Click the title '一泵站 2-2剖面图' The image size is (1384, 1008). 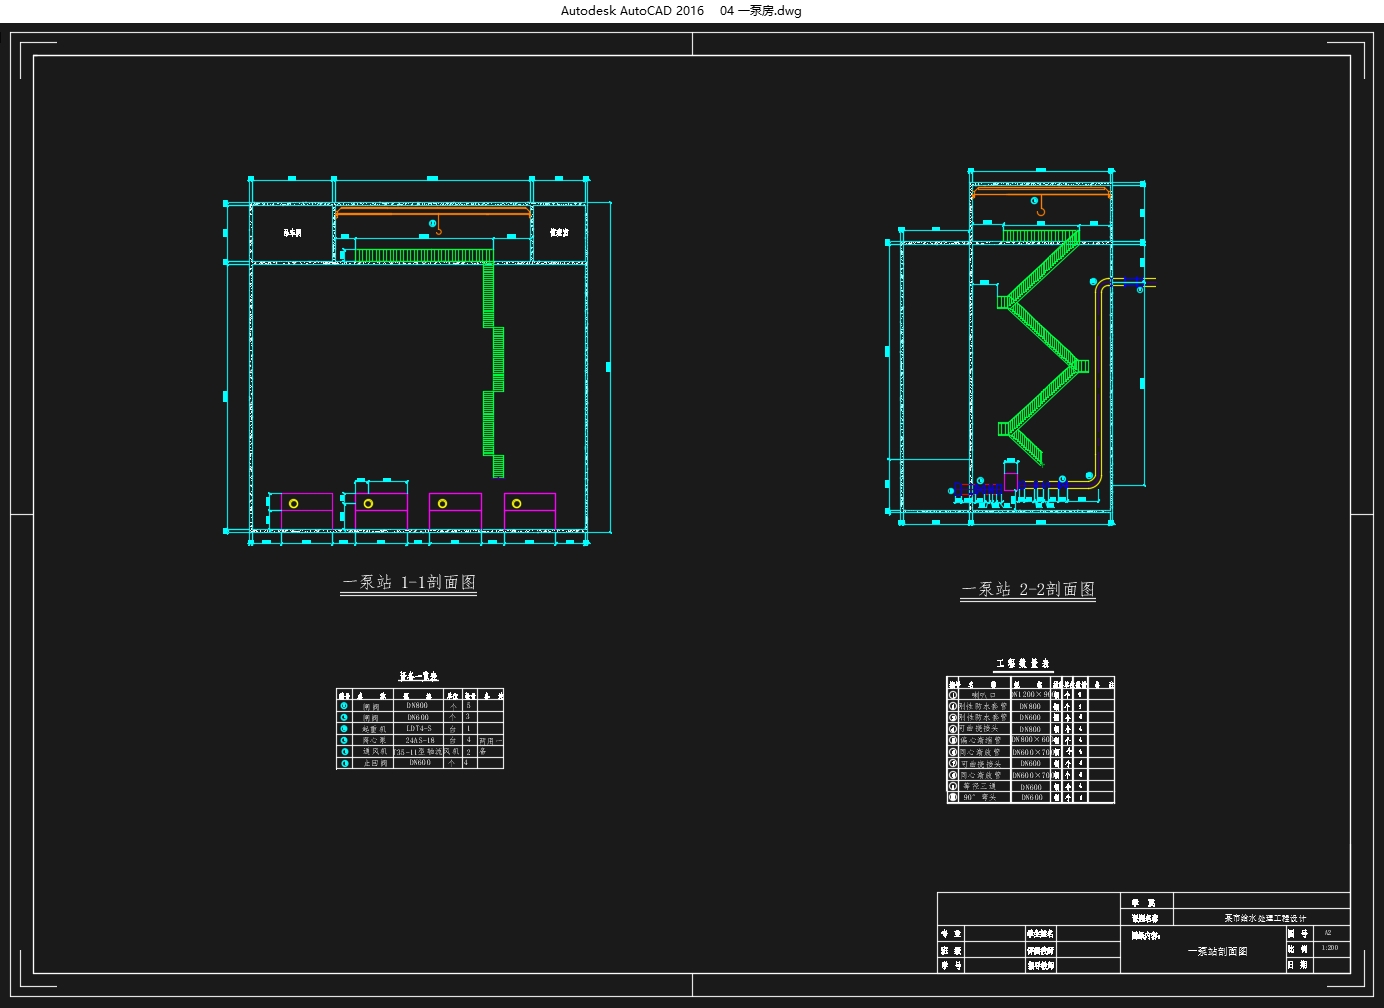[1028, 589]
